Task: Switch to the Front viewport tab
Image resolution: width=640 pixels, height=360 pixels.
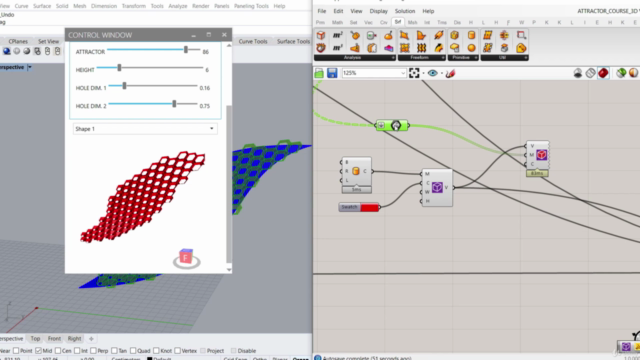Action: 54,338
